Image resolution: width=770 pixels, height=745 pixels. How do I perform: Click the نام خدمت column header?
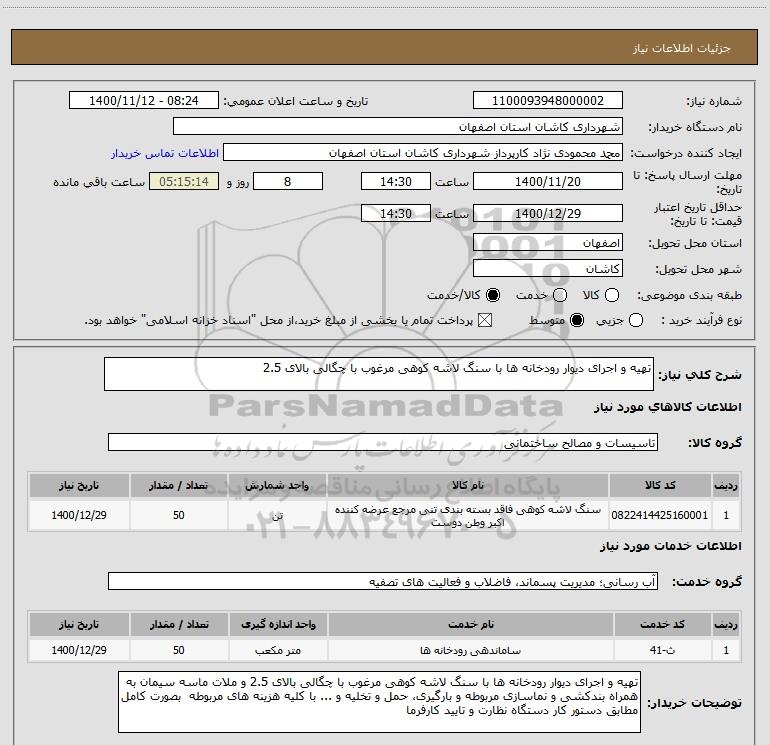470,624
